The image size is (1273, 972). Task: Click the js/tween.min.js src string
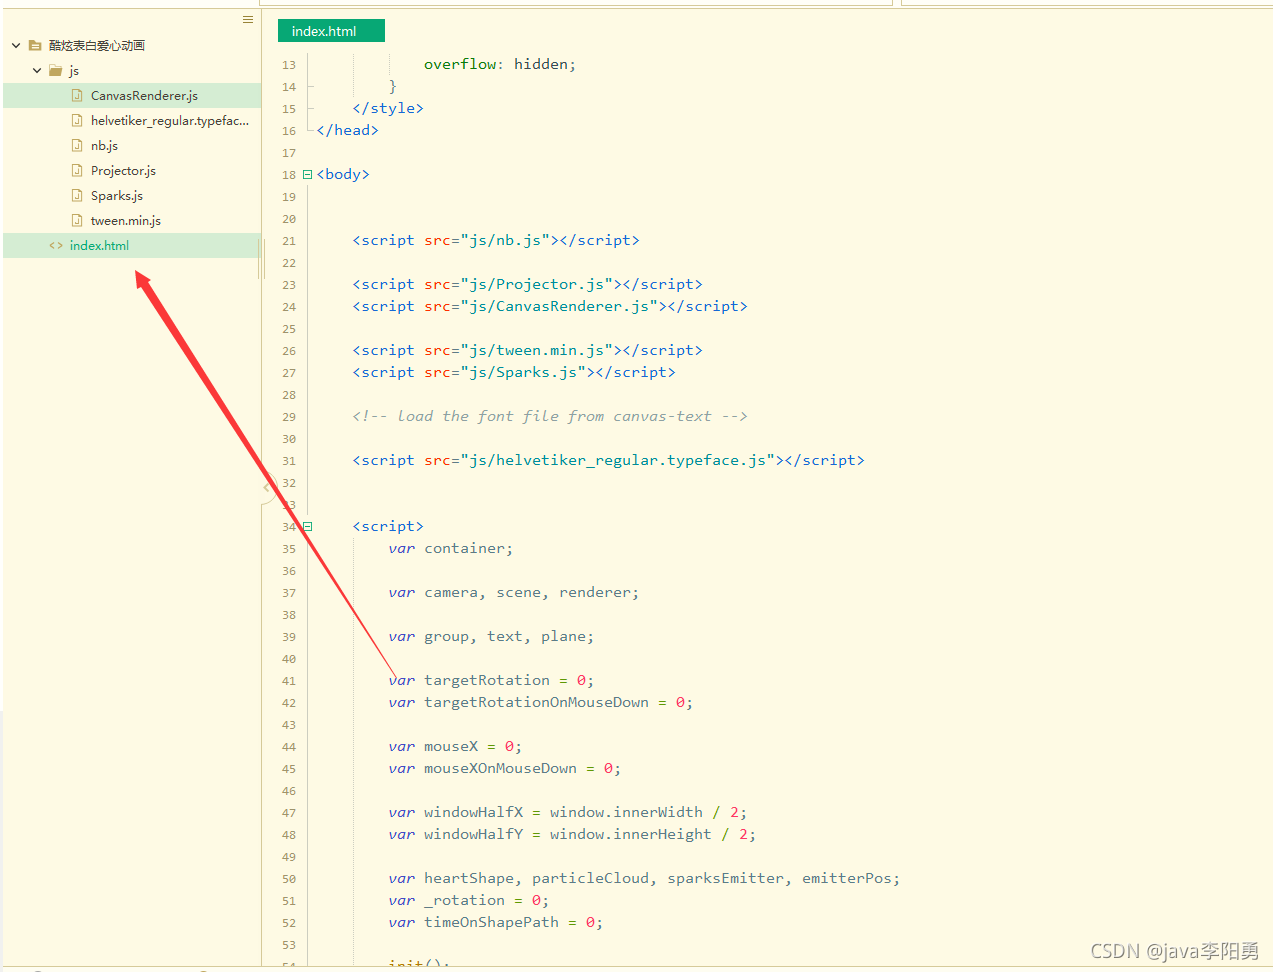pos(537,350)
